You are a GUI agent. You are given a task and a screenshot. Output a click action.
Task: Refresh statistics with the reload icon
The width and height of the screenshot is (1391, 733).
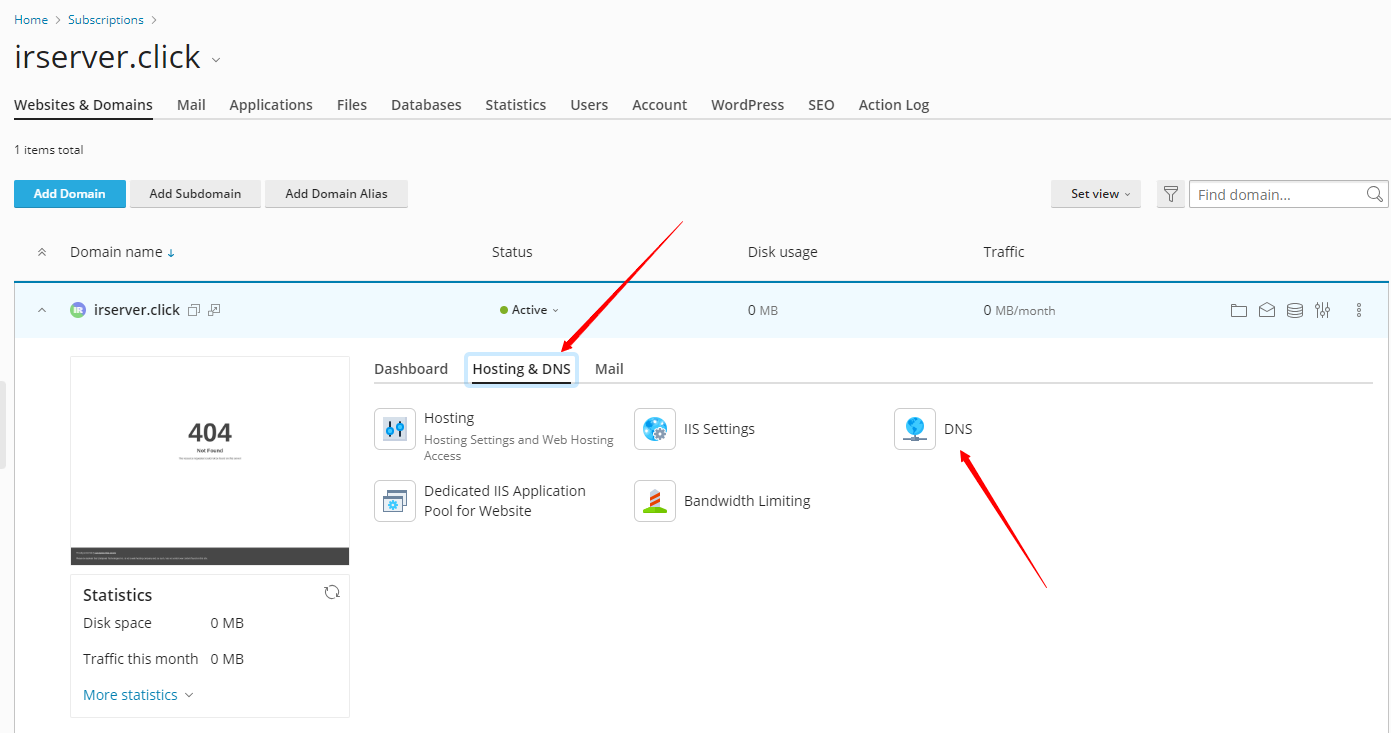[332, 592]
